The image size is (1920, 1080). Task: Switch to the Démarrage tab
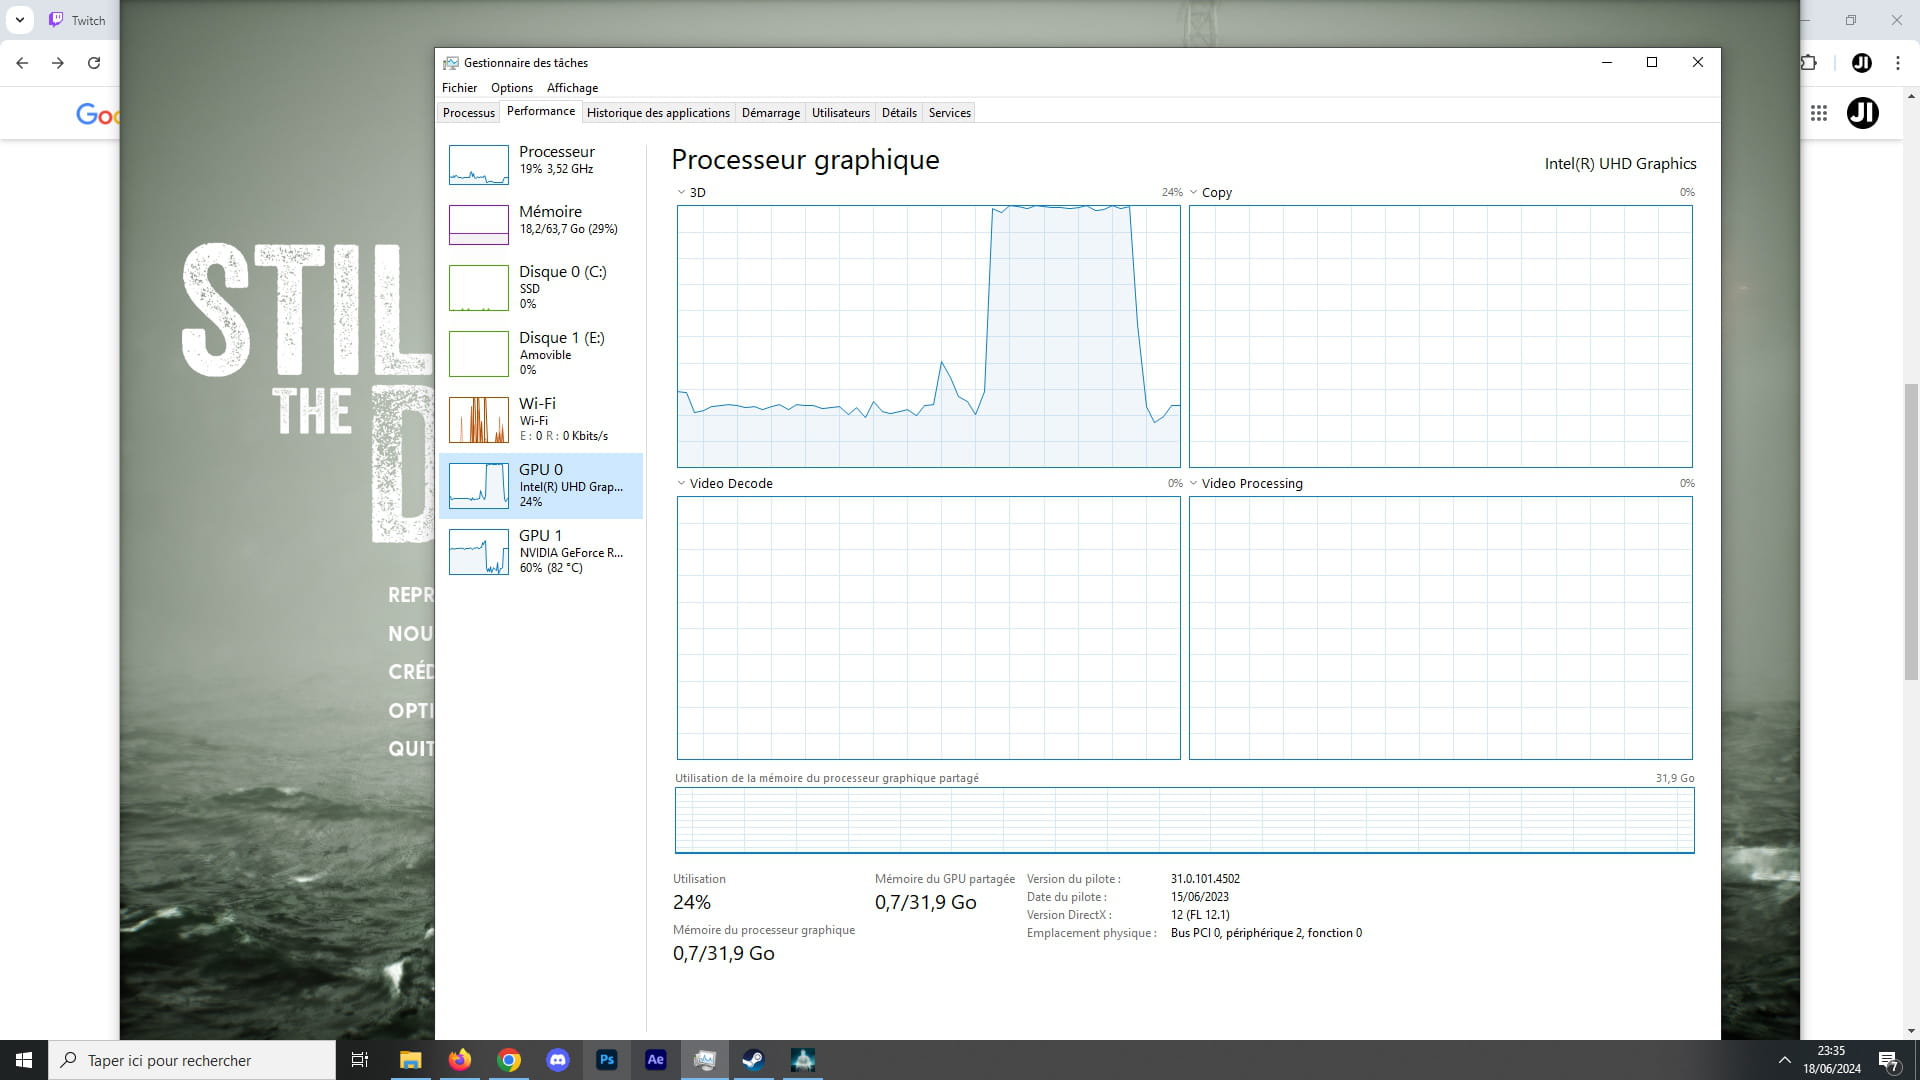(770, 113)
